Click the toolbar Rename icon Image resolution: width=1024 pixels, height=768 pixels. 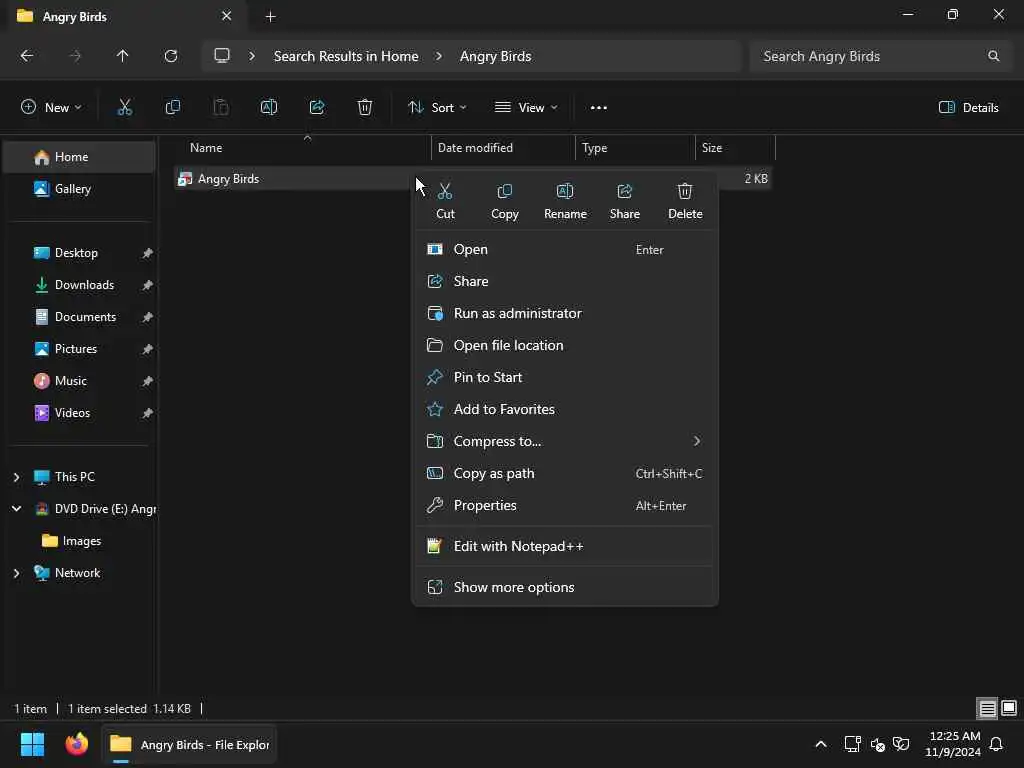(x=269, y=107)
